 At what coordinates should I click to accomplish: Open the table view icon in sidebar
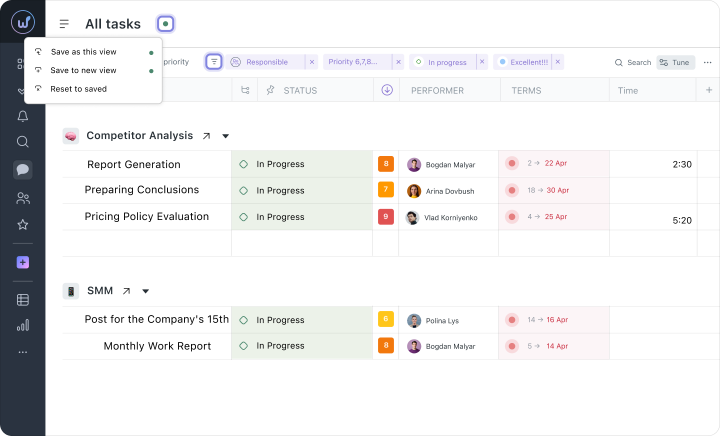pos(22,299)
